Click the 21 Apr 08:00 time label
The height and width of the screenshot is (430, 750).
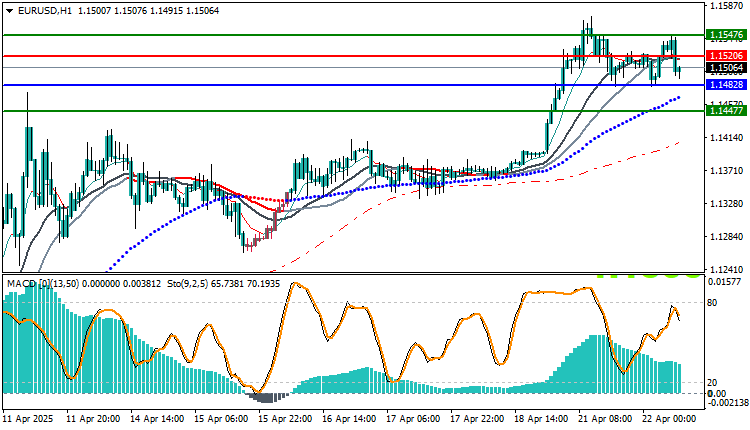(x=606, y=419)
